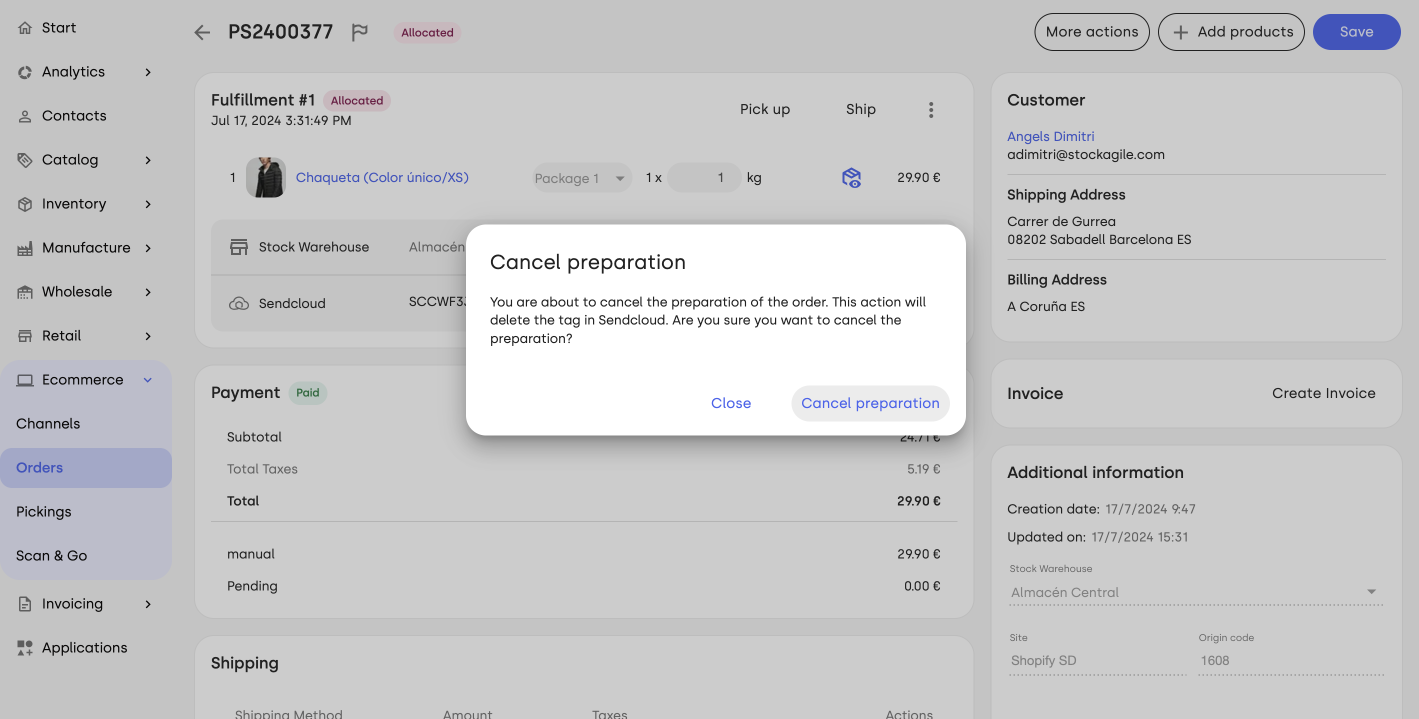Expand the Wholesale submenu chevron

[148, 292]
